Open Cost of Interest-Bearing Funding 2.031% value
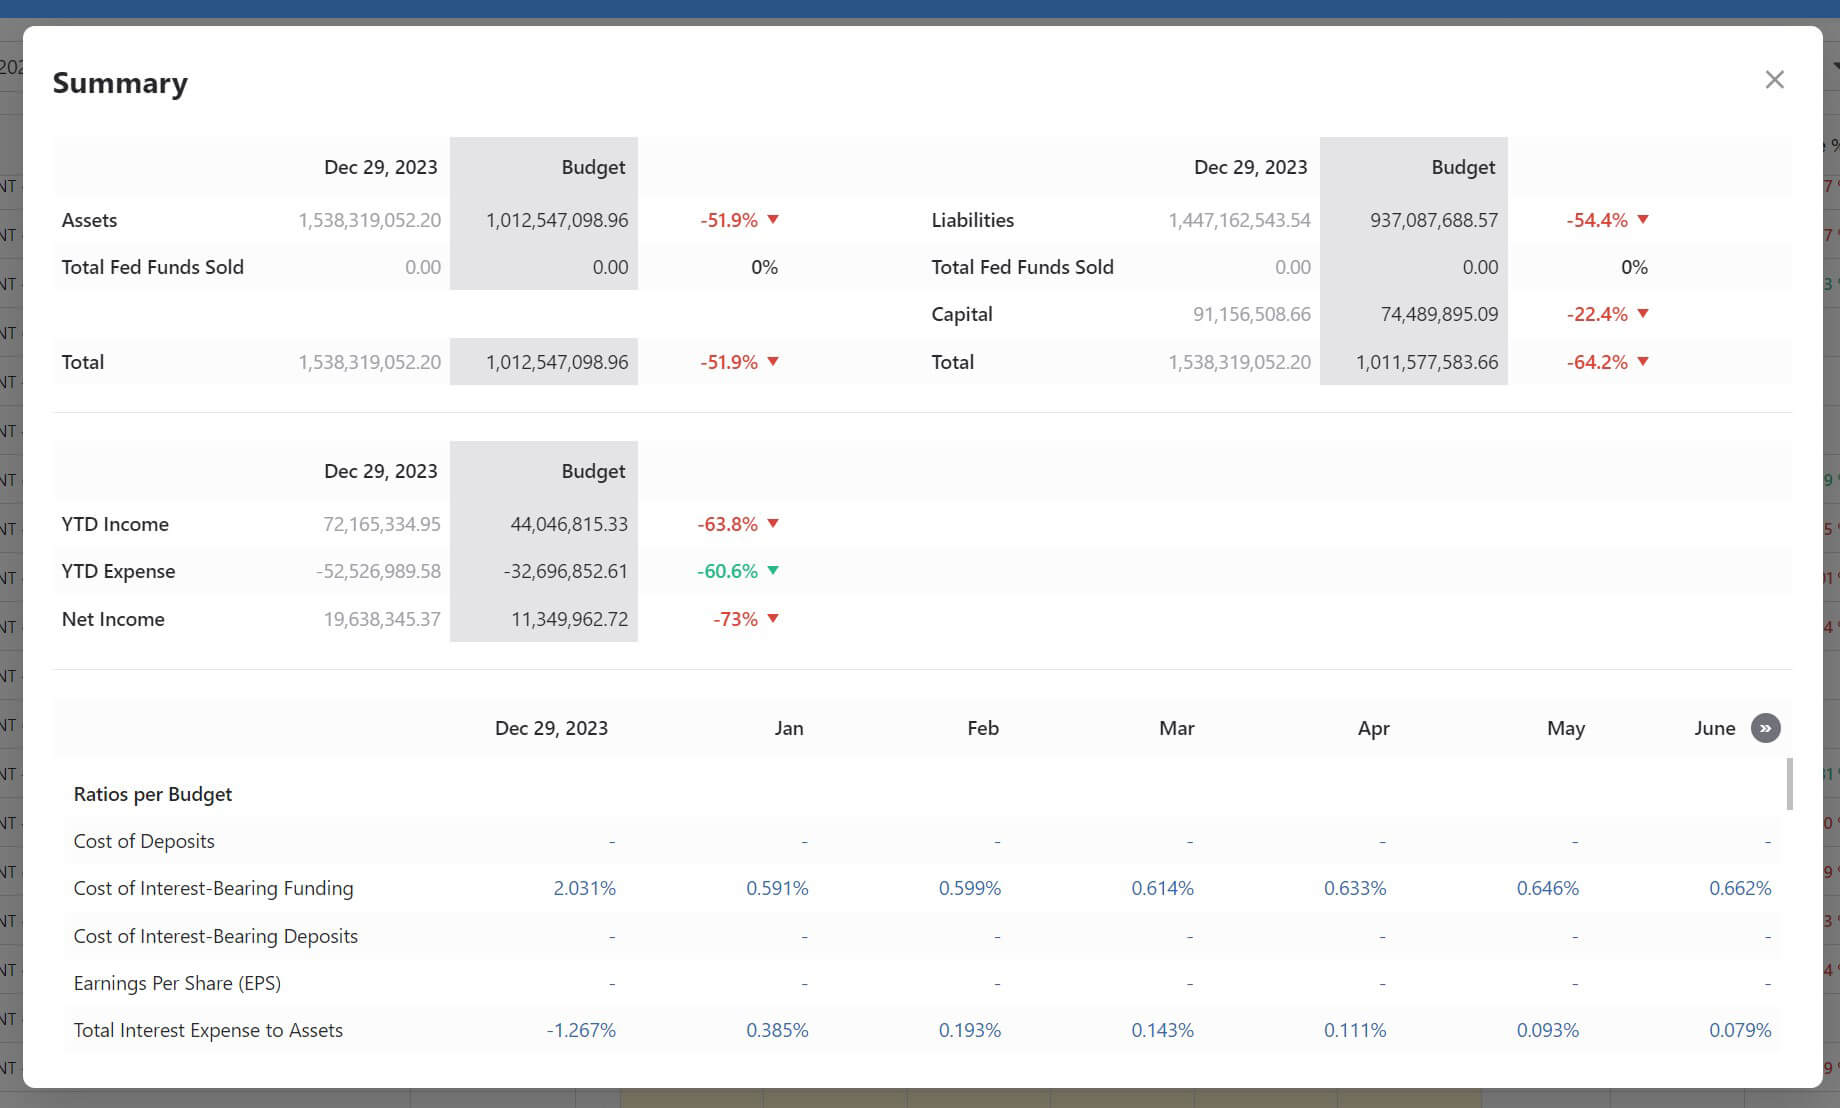The width and height of the screenshot is (1840, 1108). (584, 888)
